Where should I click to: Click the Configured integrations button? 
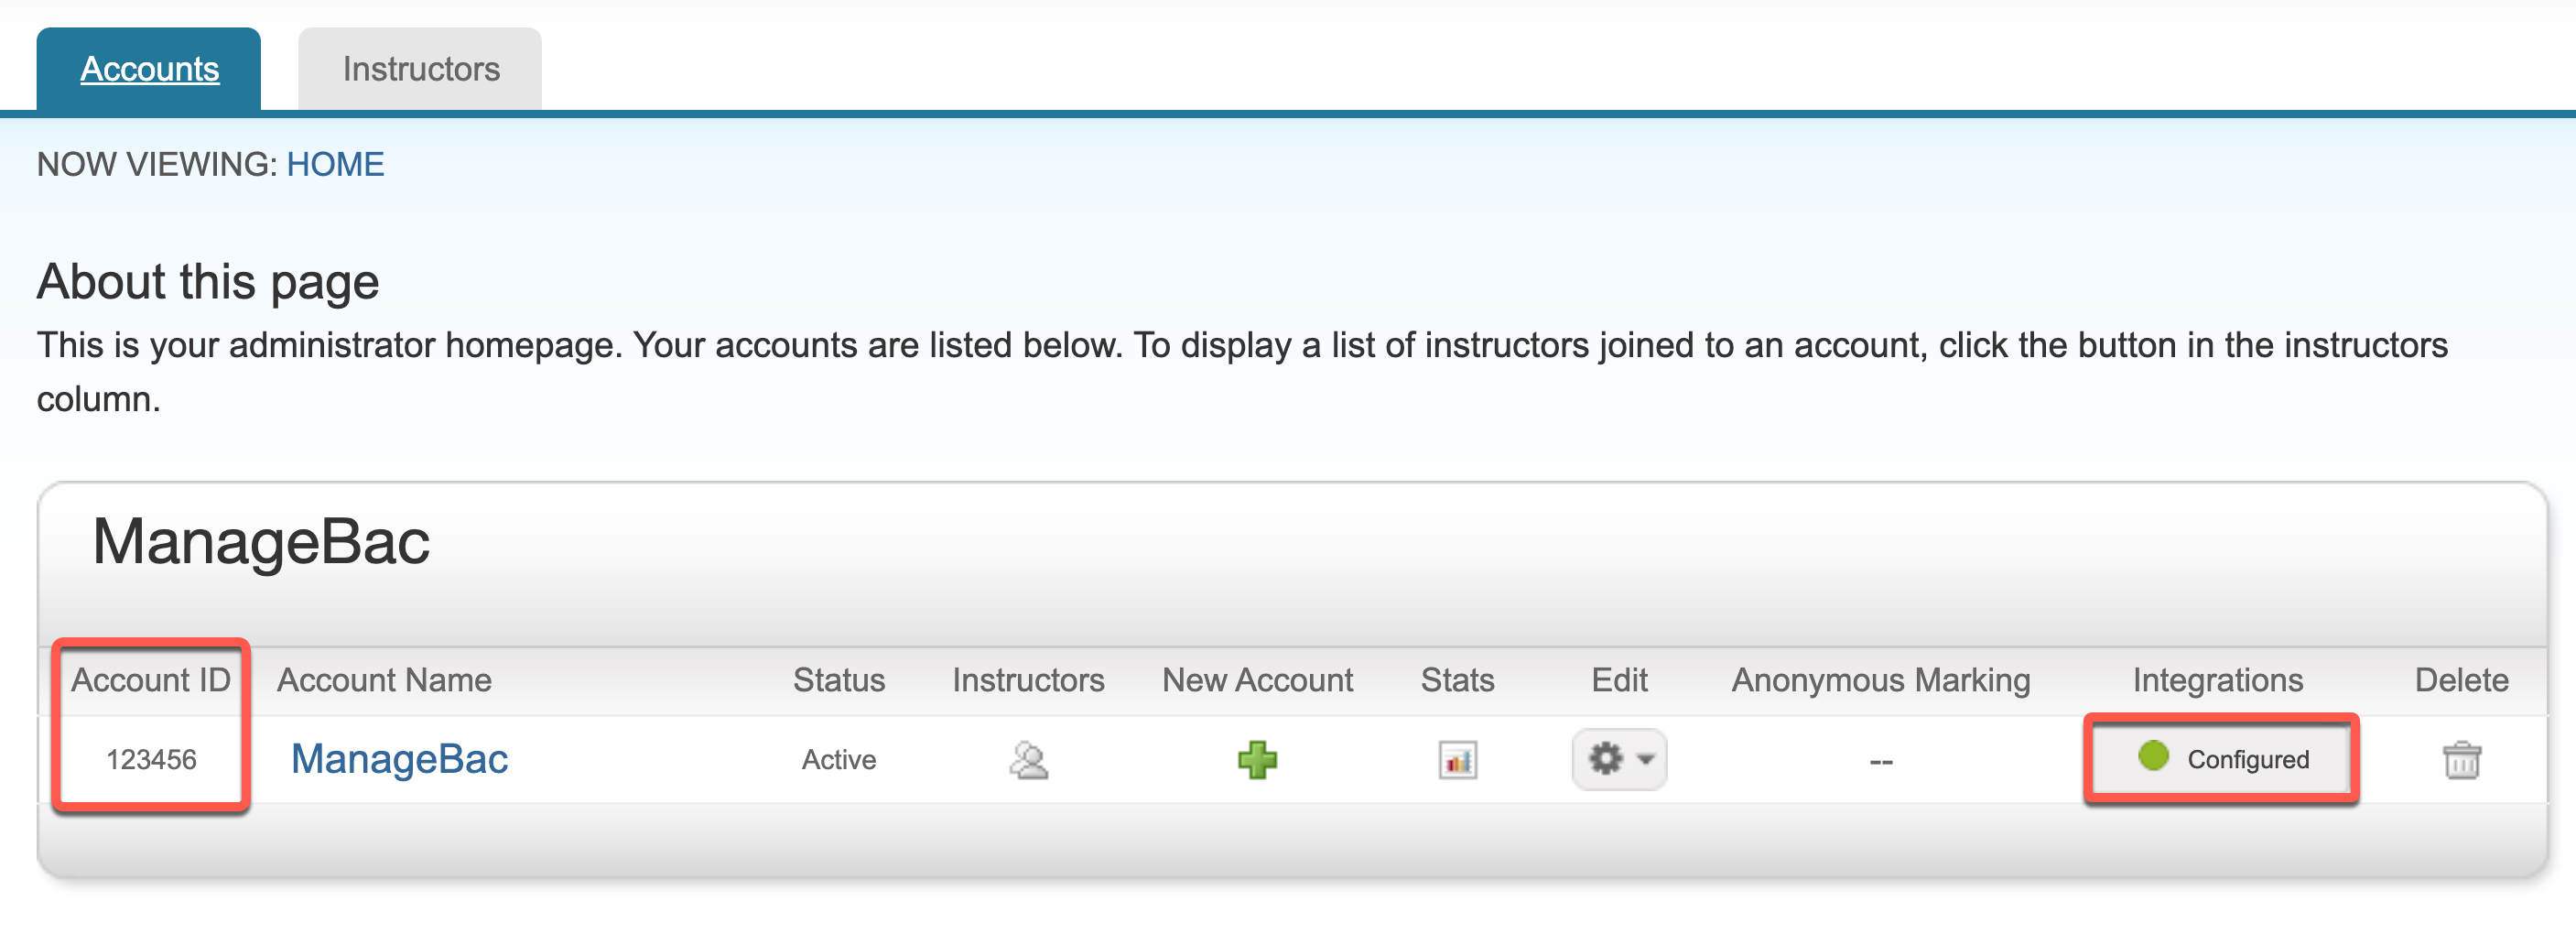pyautogui.click(x=2221, y=759)
